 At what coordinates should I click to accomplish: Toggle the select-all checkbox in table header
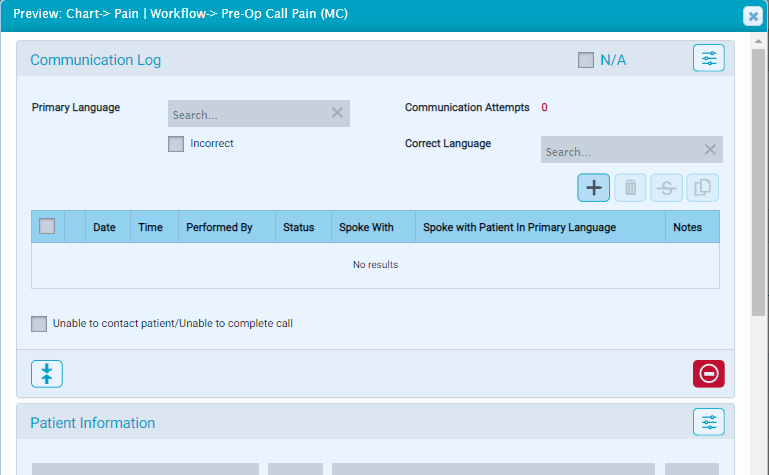click(x=47, y=227)
